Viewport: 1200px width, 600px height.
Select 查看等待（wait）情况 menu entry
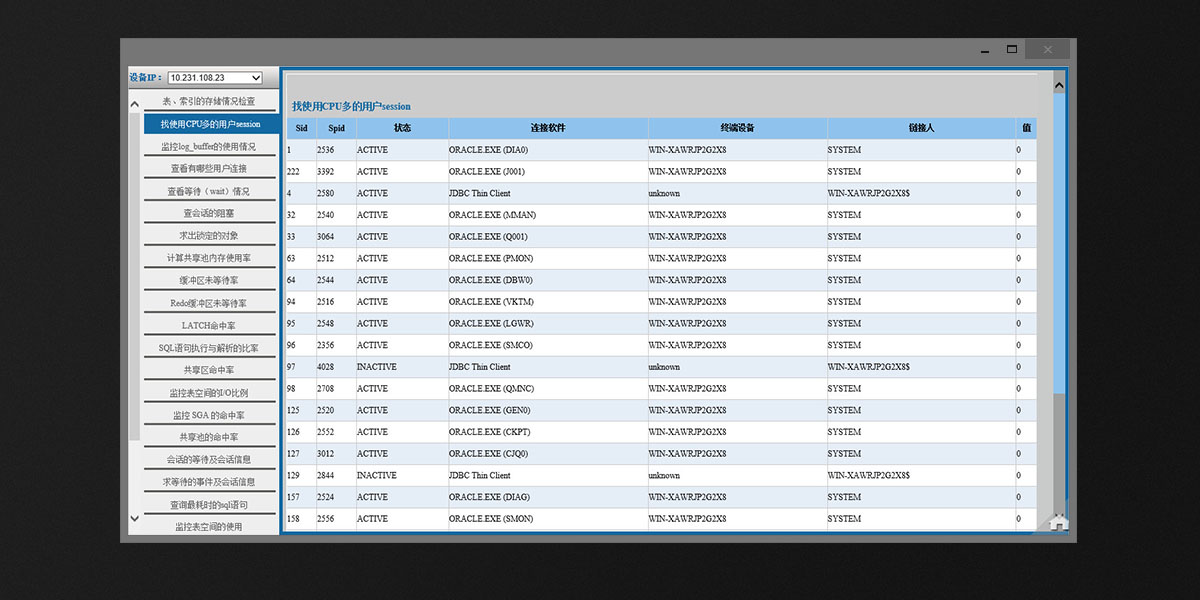pyautogui.click(x=209, y=192)
